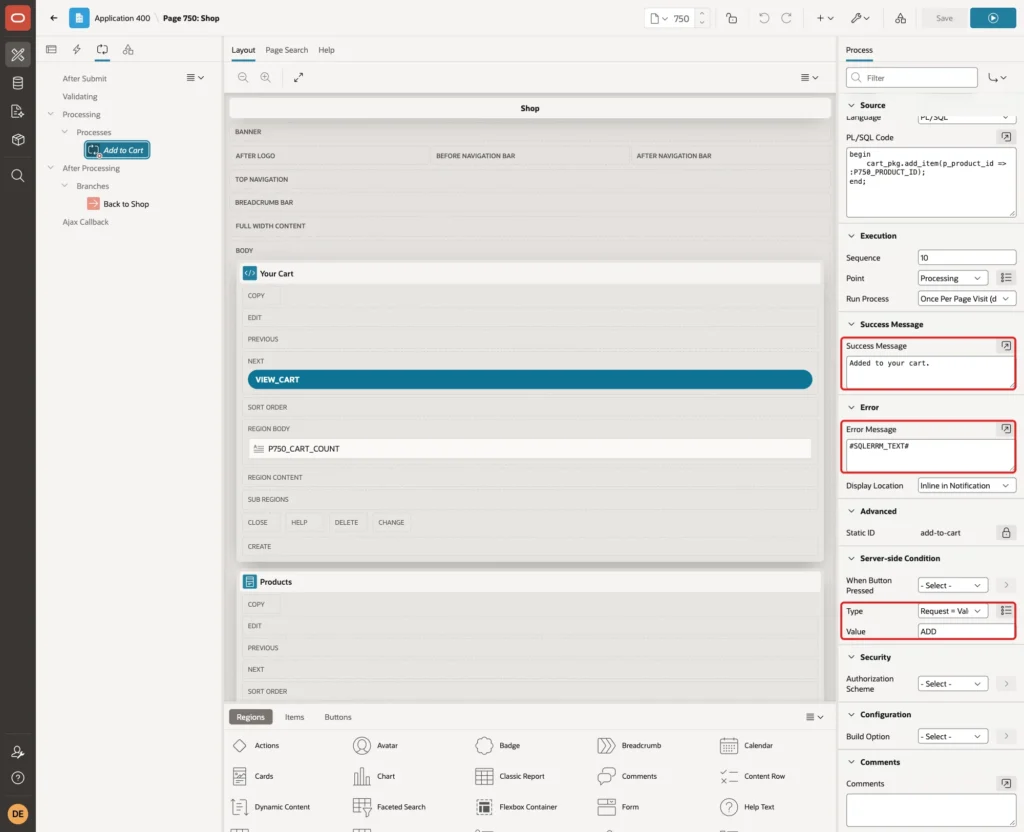Select the VIEW_CART button in layout

pos(530,379)
